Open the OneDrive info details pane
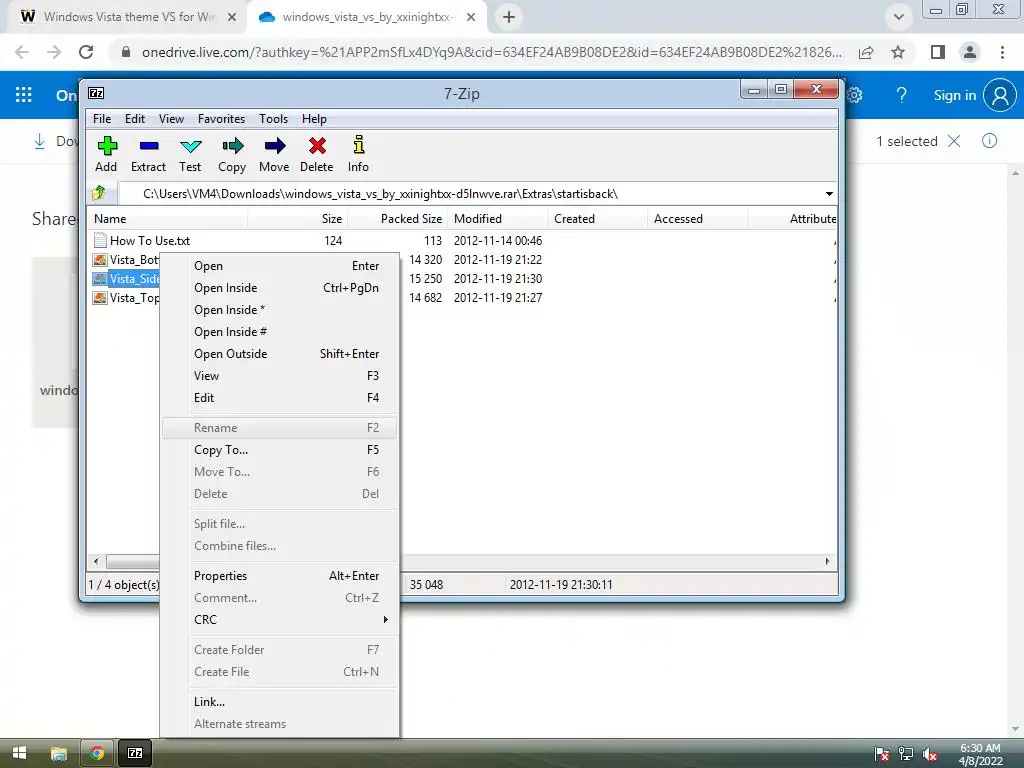The image size is (1024, 768). pos(989,141)
